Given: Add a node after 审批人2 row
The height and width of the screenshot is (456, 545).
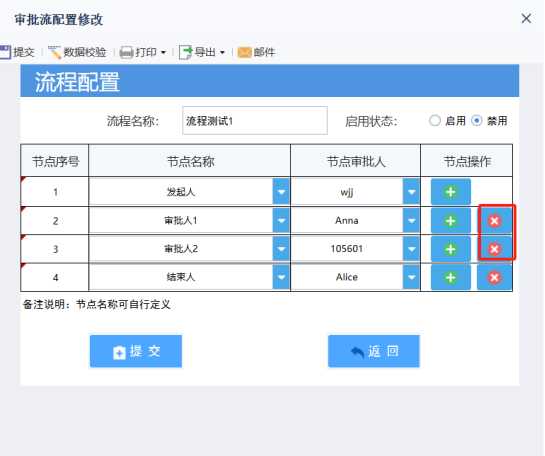Looking at the screenshot, I should click(x=450, y=249).
